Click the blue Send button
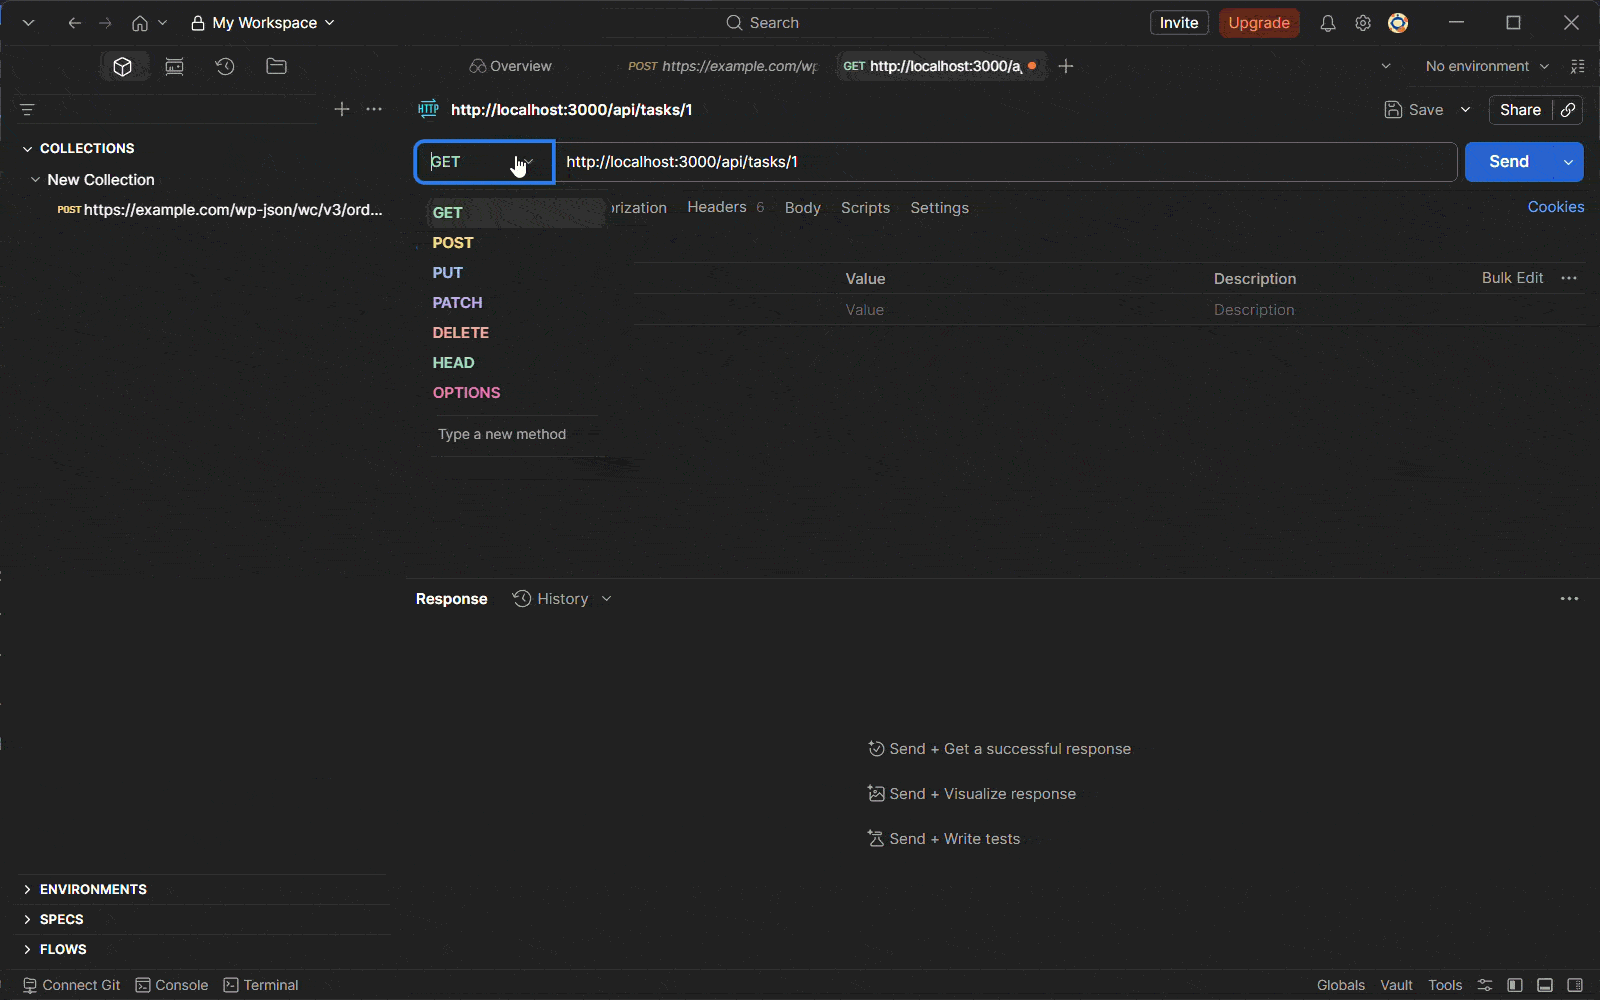This screenshot has height=1000, width=1600. pos(1509,162)
